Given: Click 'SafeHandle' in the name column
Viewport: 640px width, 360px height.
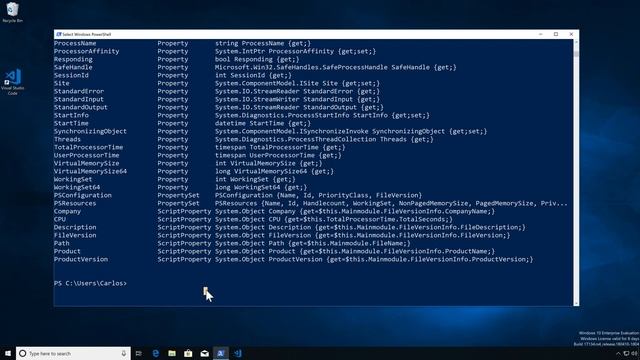Looking at the screenshot, I should (x=73, y=67).
